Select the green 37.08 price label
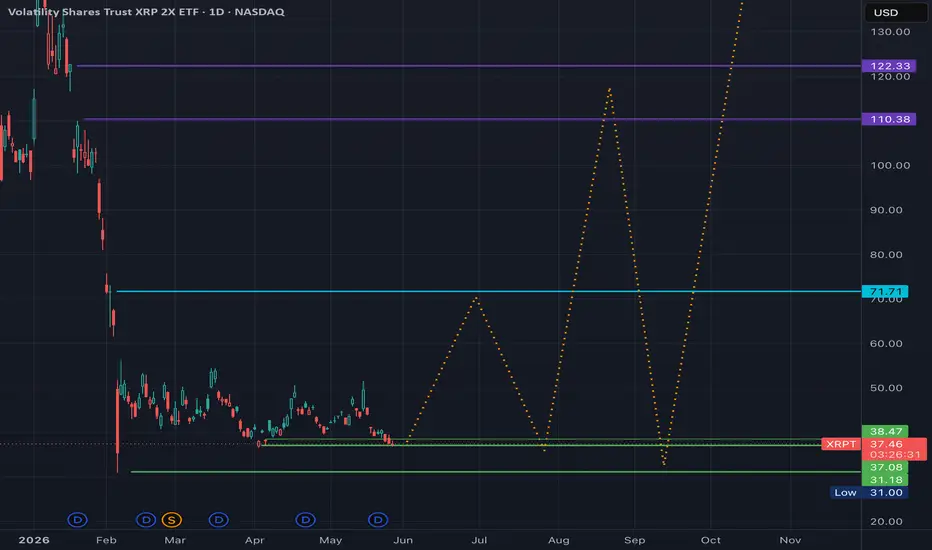Image resolution: width=932 pixels, height=550 pixels. coord(885,467)
